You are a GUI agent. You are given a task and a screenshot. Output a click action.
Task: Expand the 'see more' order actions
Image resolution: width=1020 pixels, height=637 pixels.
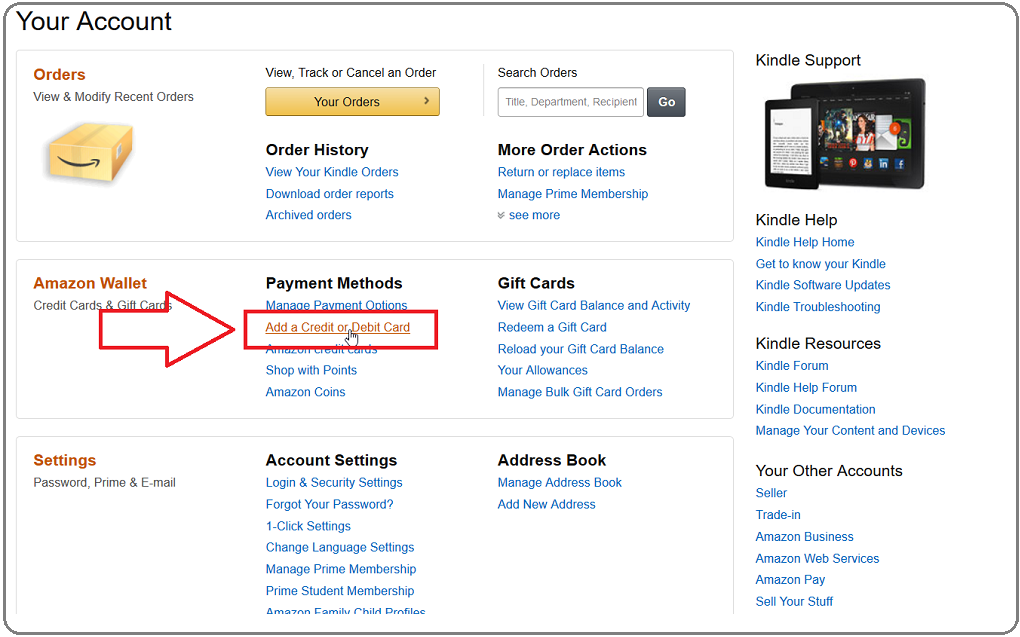[x=528, y=215]
